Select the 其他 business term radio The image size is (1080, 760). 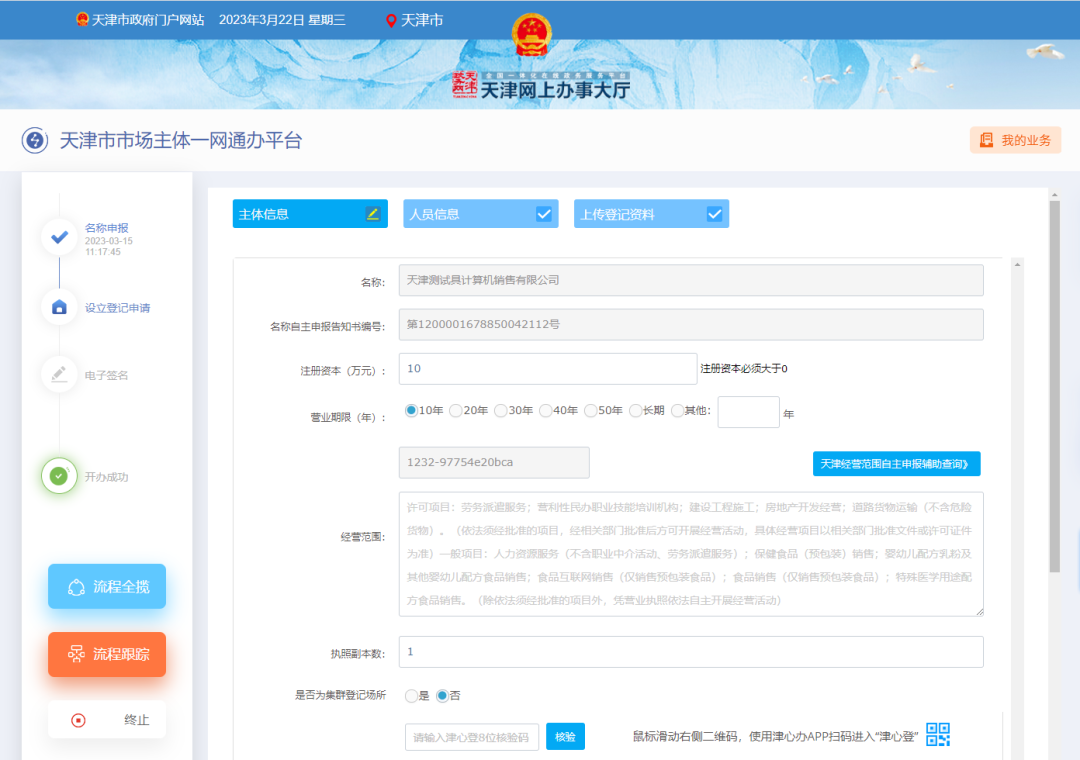coord(677,411)
